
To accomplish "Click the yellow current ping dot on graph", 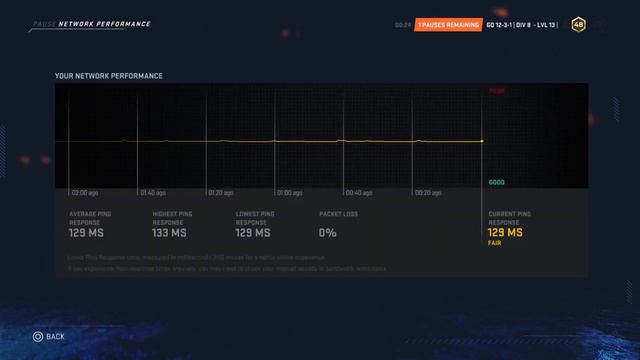I will 482,141.
